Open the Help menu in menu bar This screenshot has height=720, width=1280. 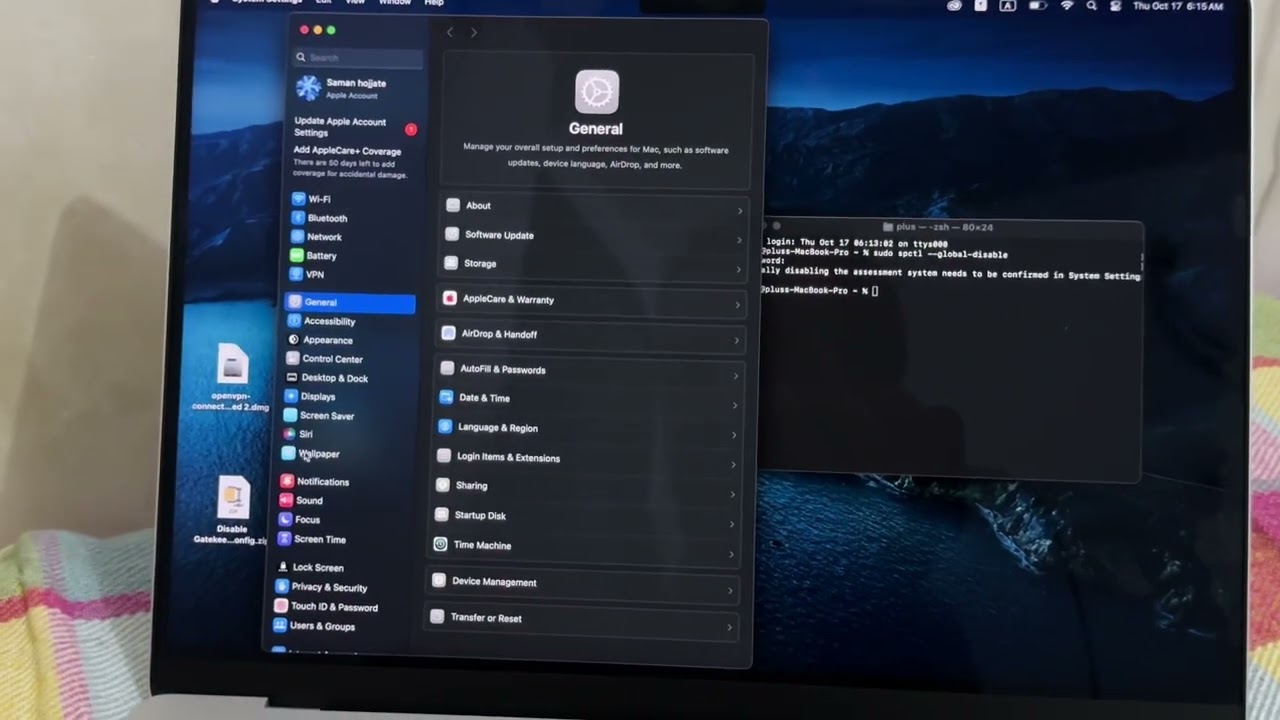434,3
